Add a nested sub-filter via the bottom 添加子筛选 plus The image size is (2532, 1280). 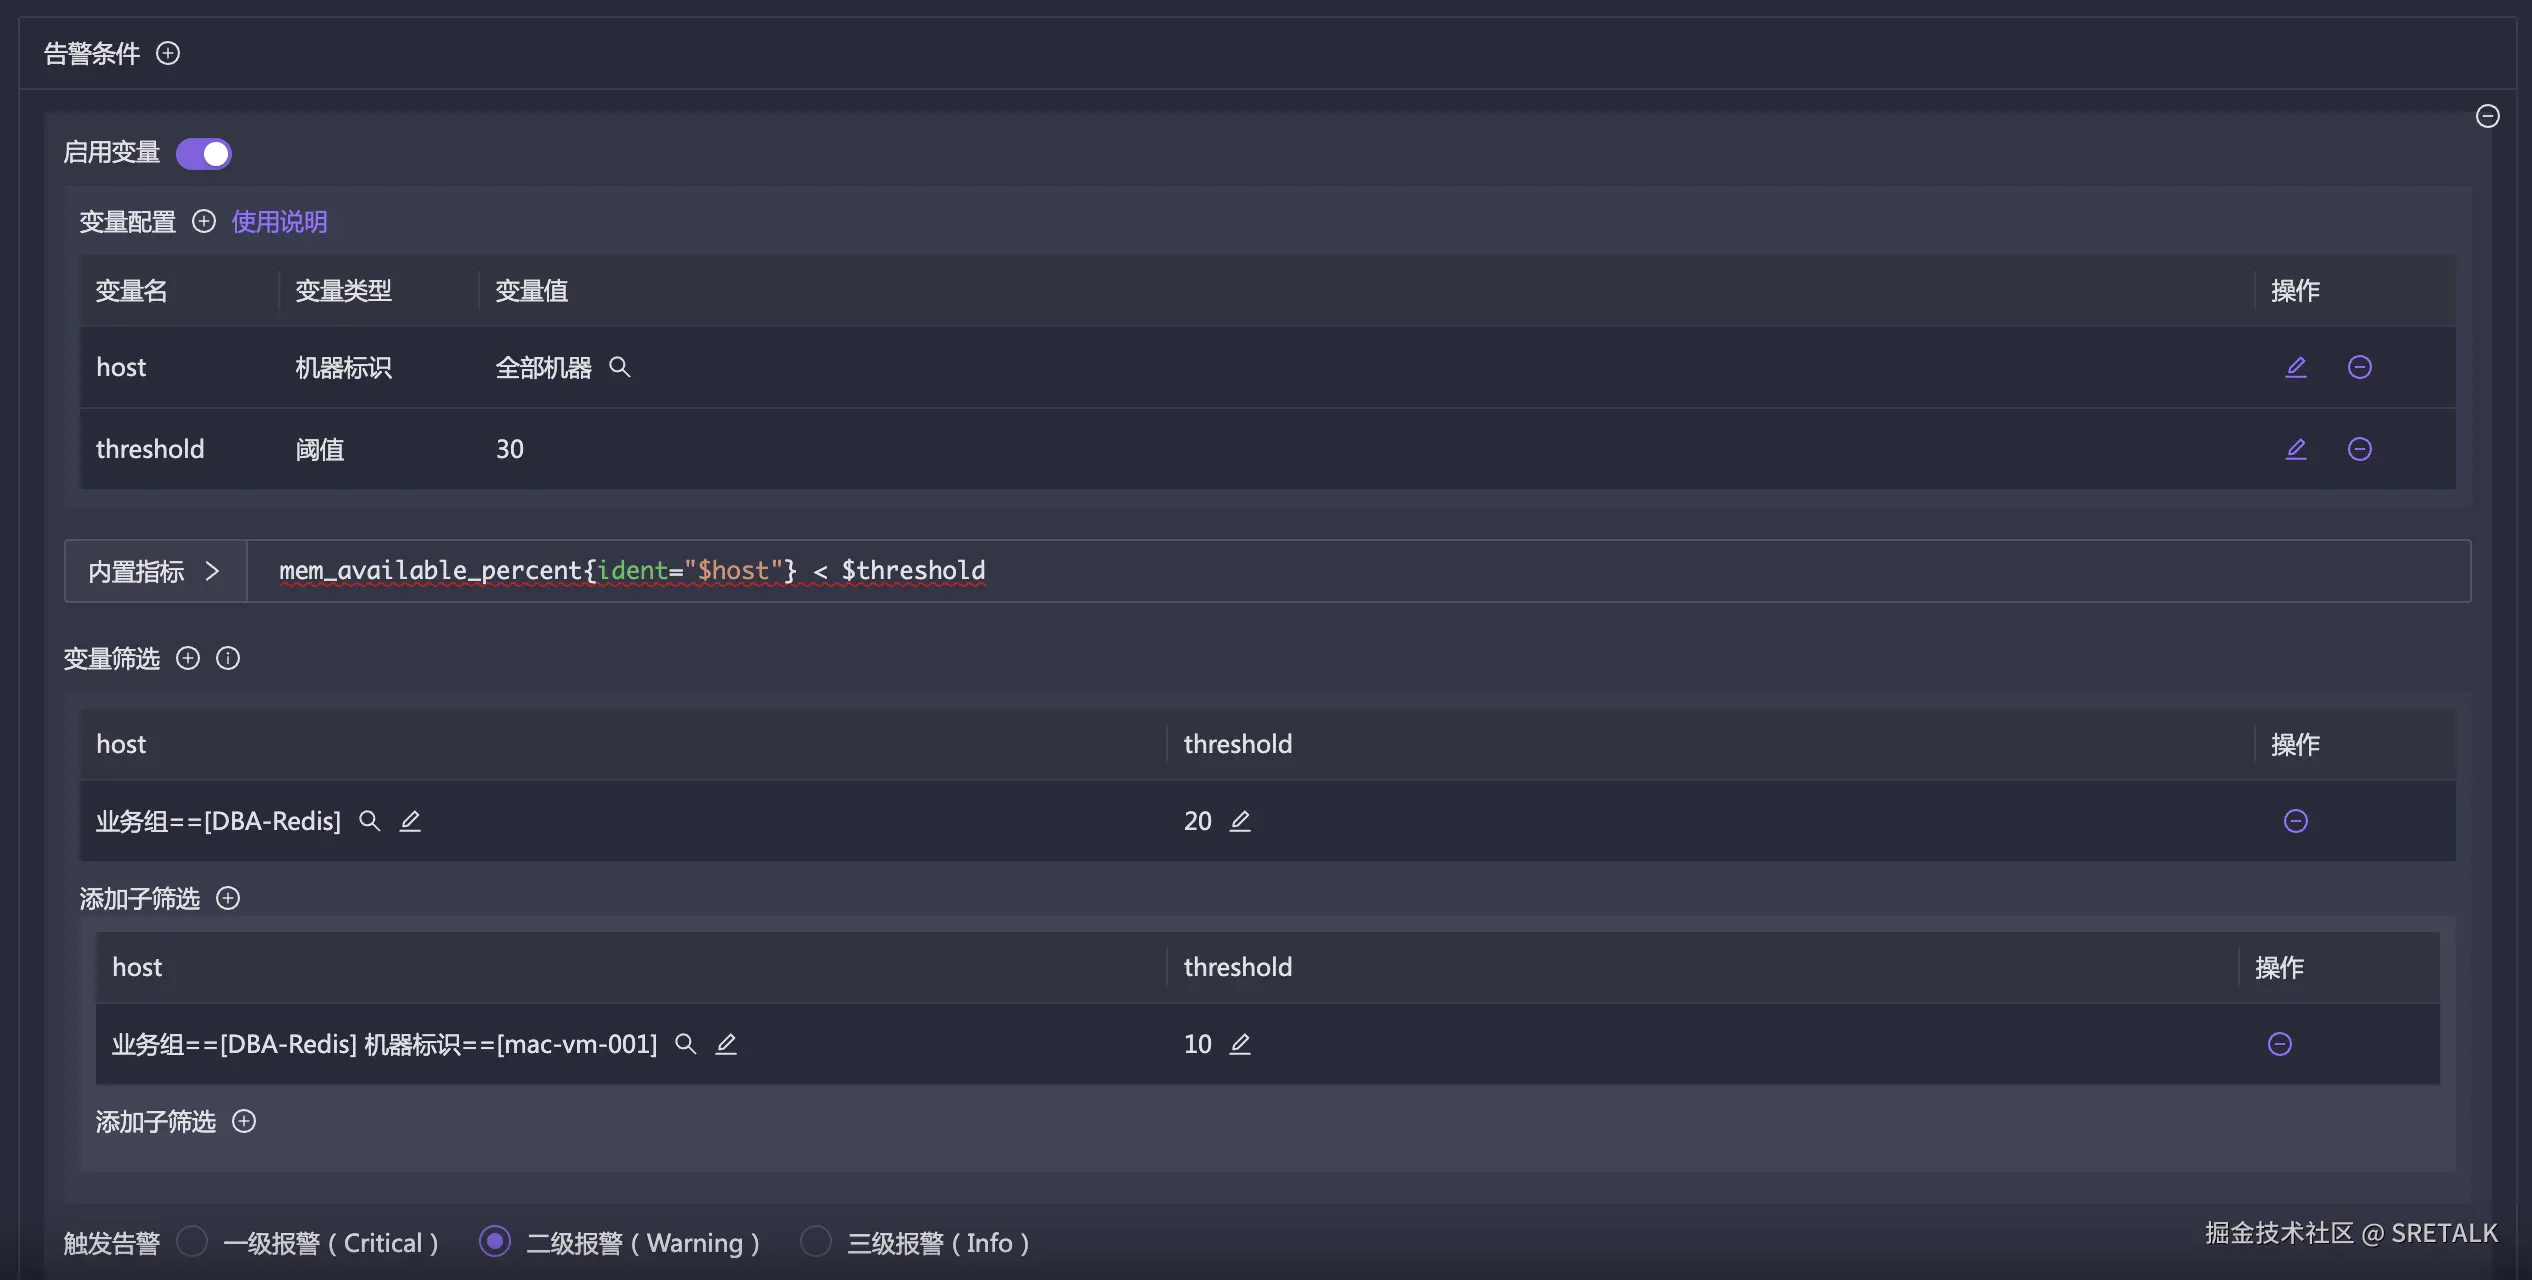244,1121
